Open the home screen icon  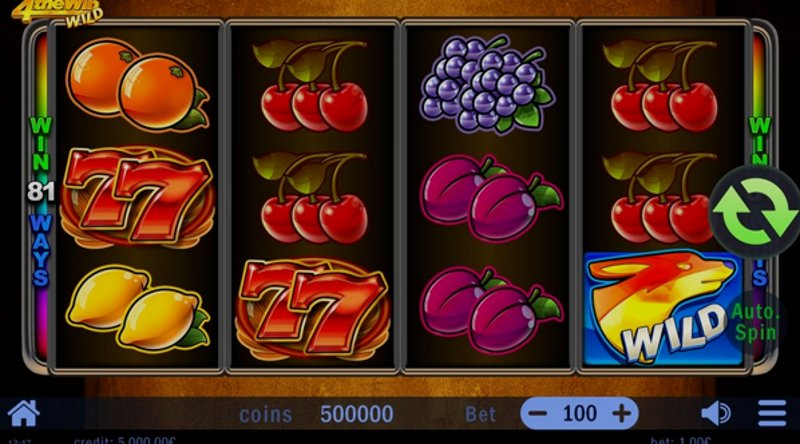coord(23,412)
